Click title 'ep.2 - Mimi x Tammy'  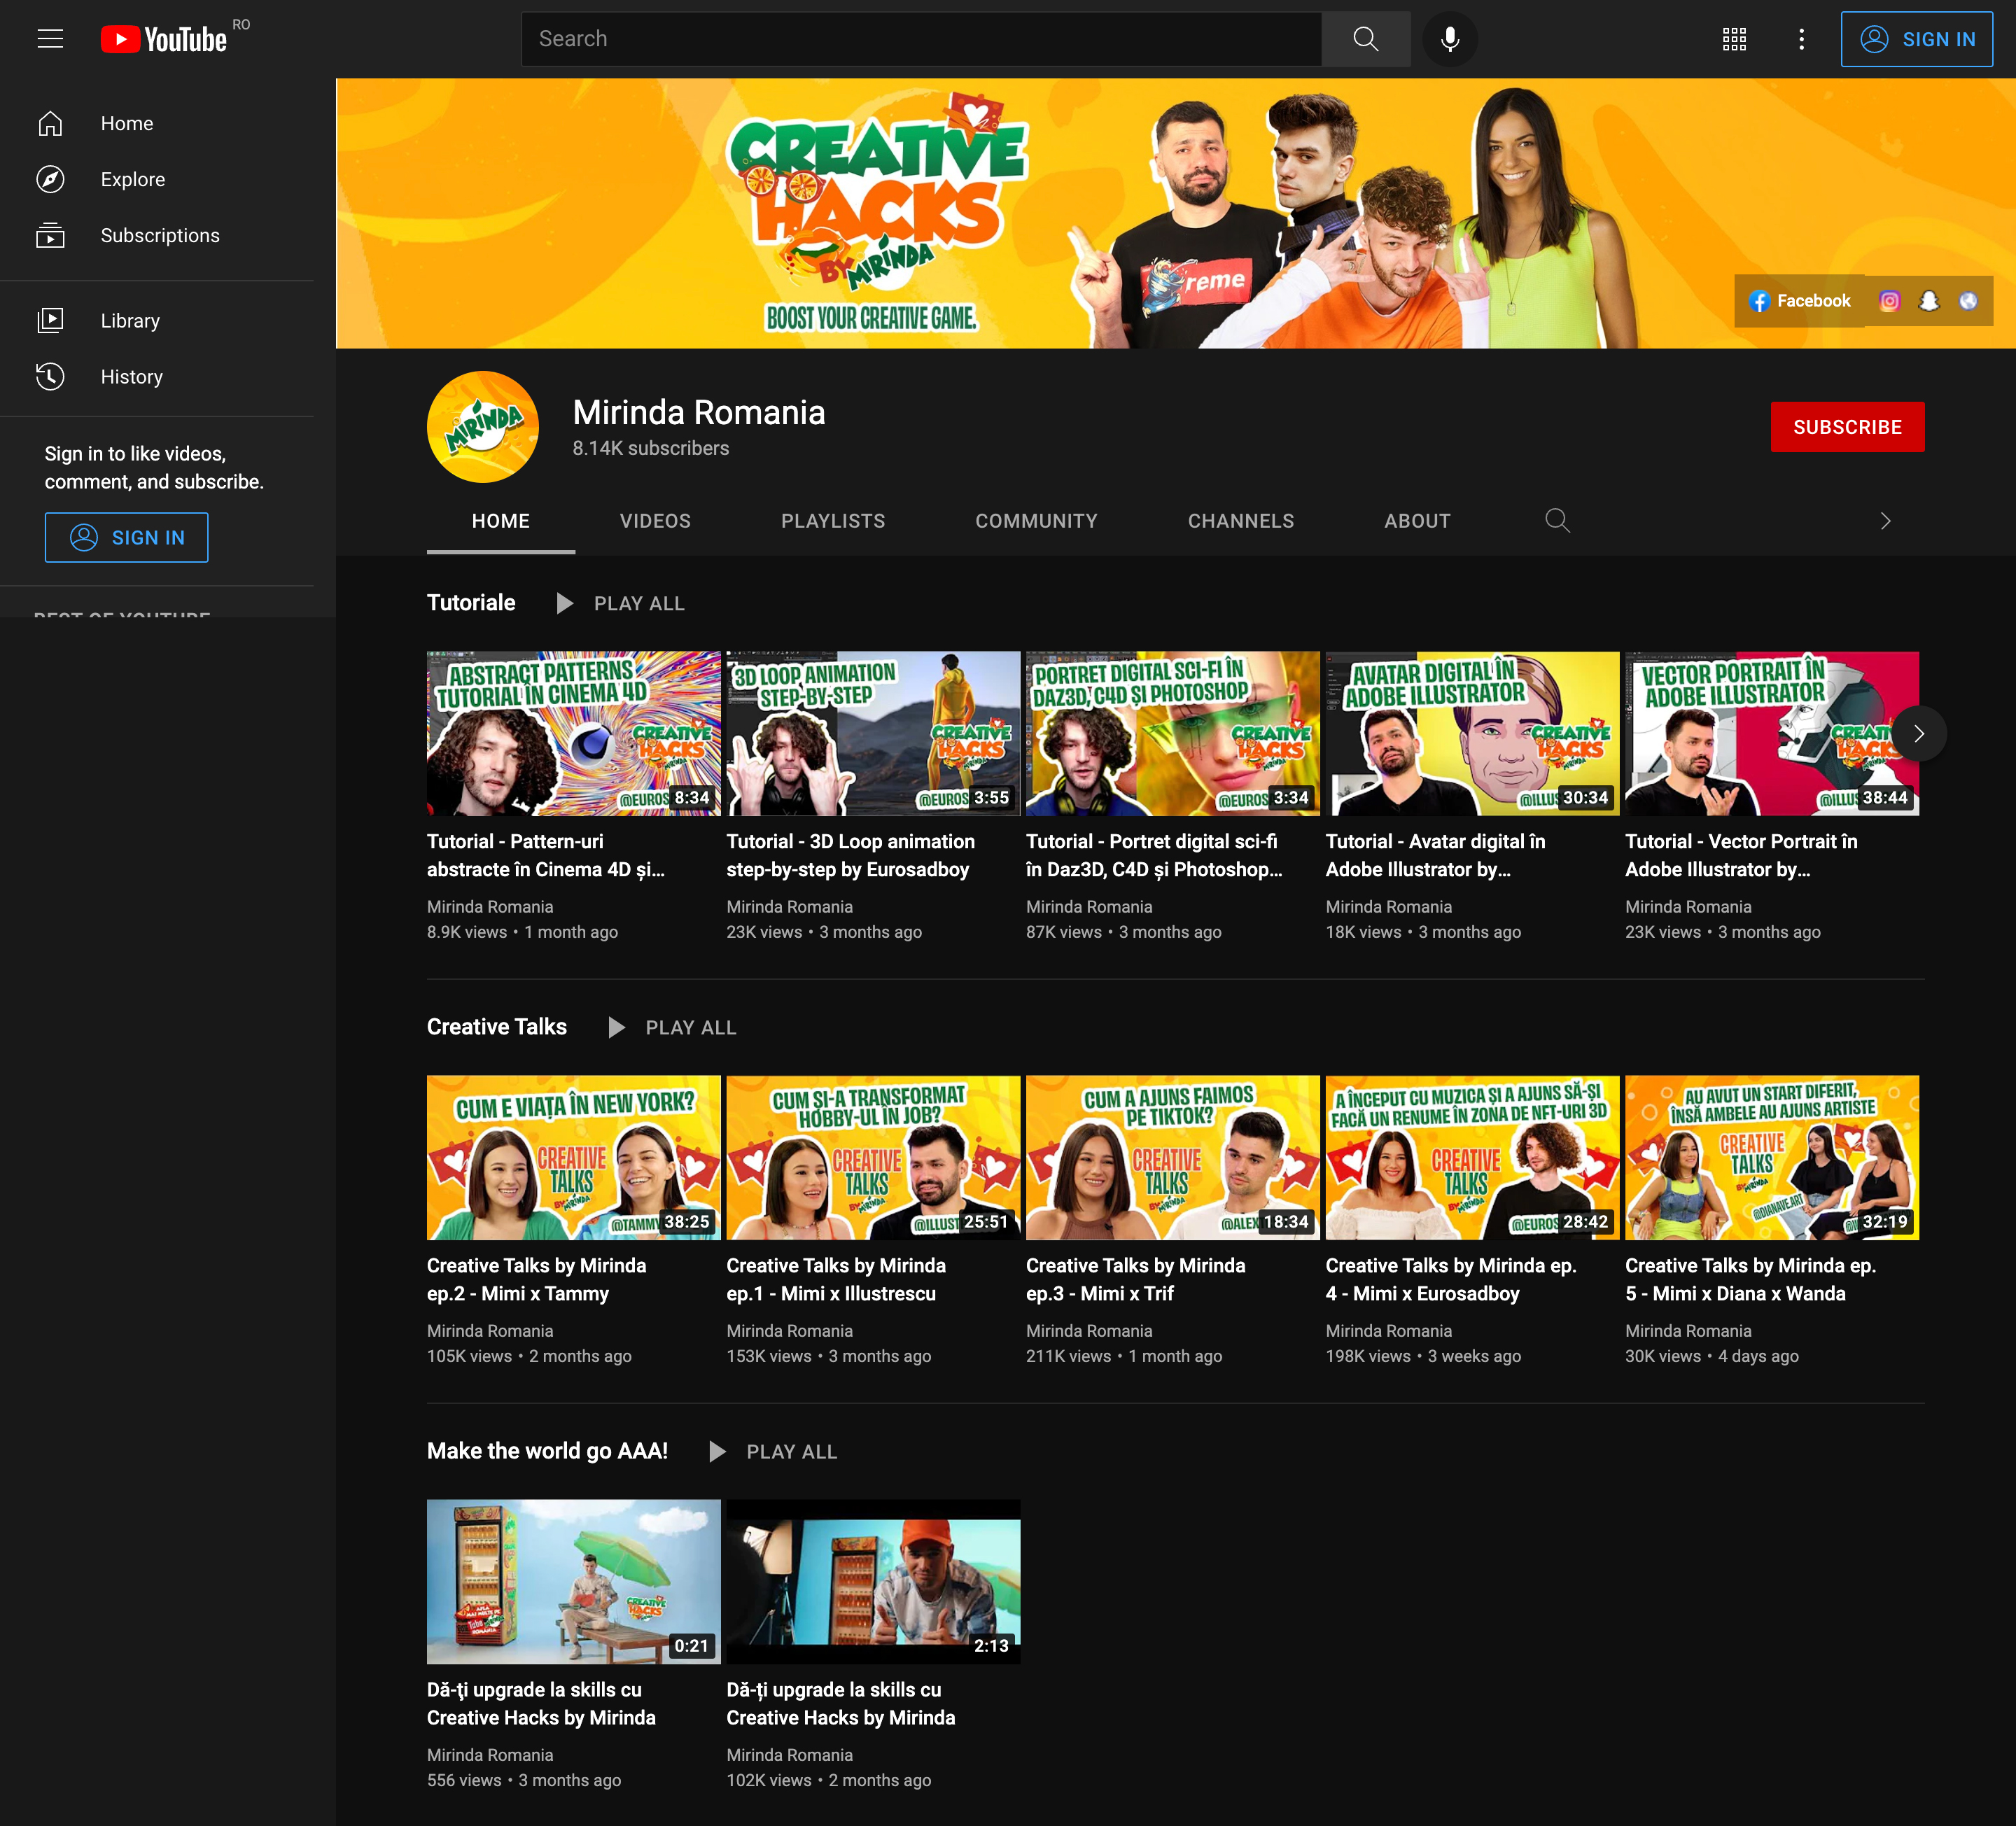(x=537, y=1279)
